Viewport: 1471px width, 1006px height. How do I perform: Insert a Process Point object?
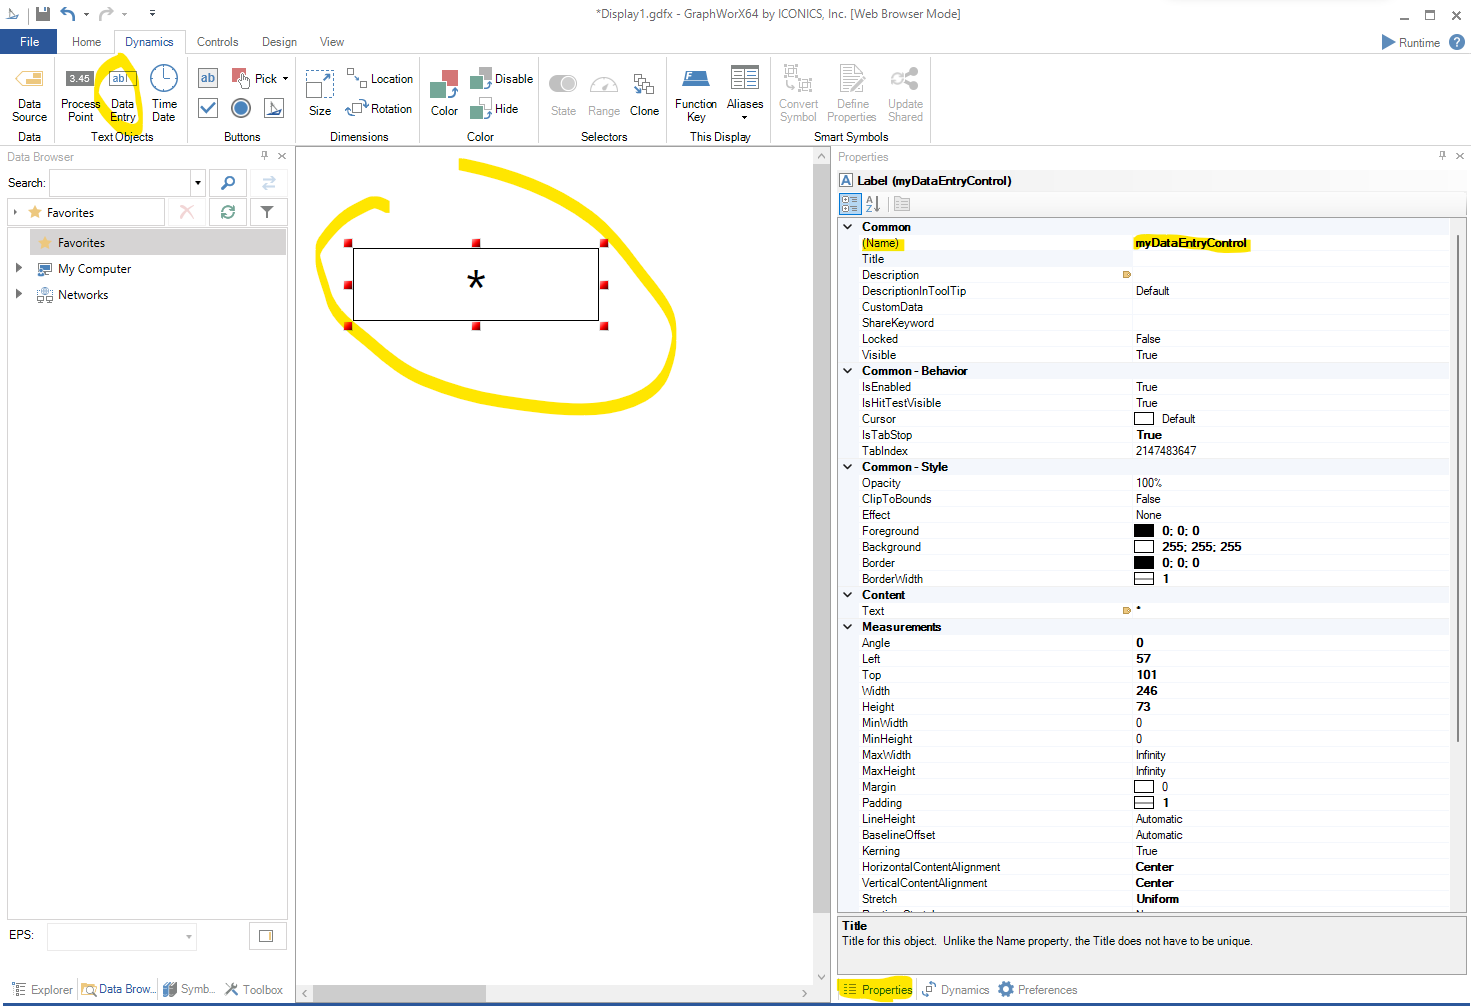[80, 94]
